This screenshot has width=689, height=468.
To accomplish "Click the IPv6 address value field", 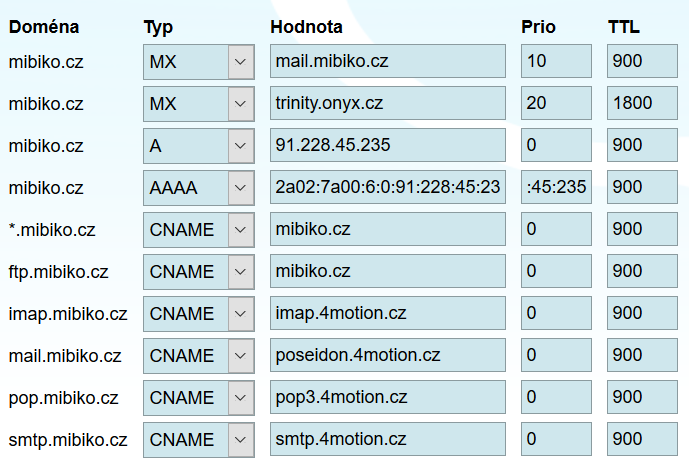I will point(388,188).
